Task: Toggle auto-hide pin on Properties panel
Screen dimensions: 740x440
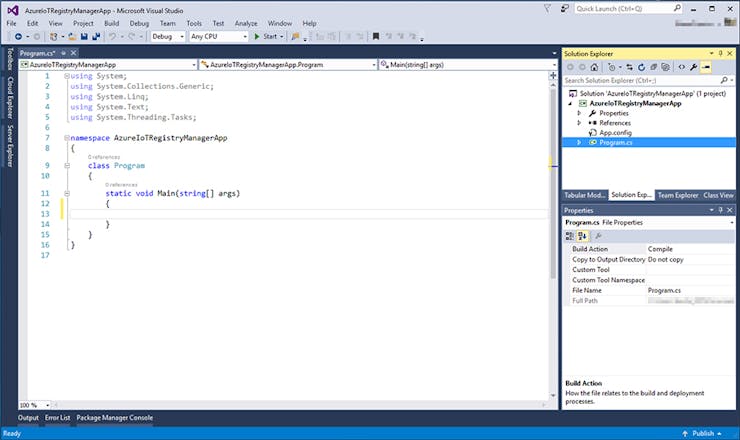Action: [x=721, y=210]
